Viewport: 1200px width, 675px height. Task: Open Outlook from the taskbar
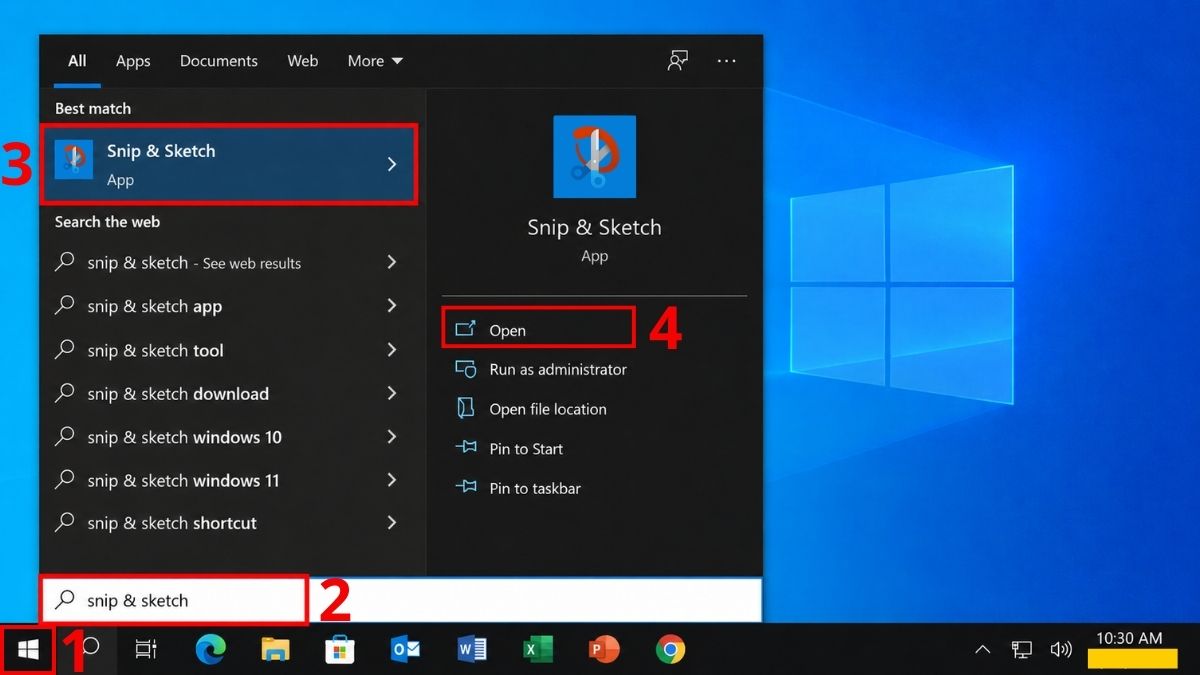coord(406,650)
